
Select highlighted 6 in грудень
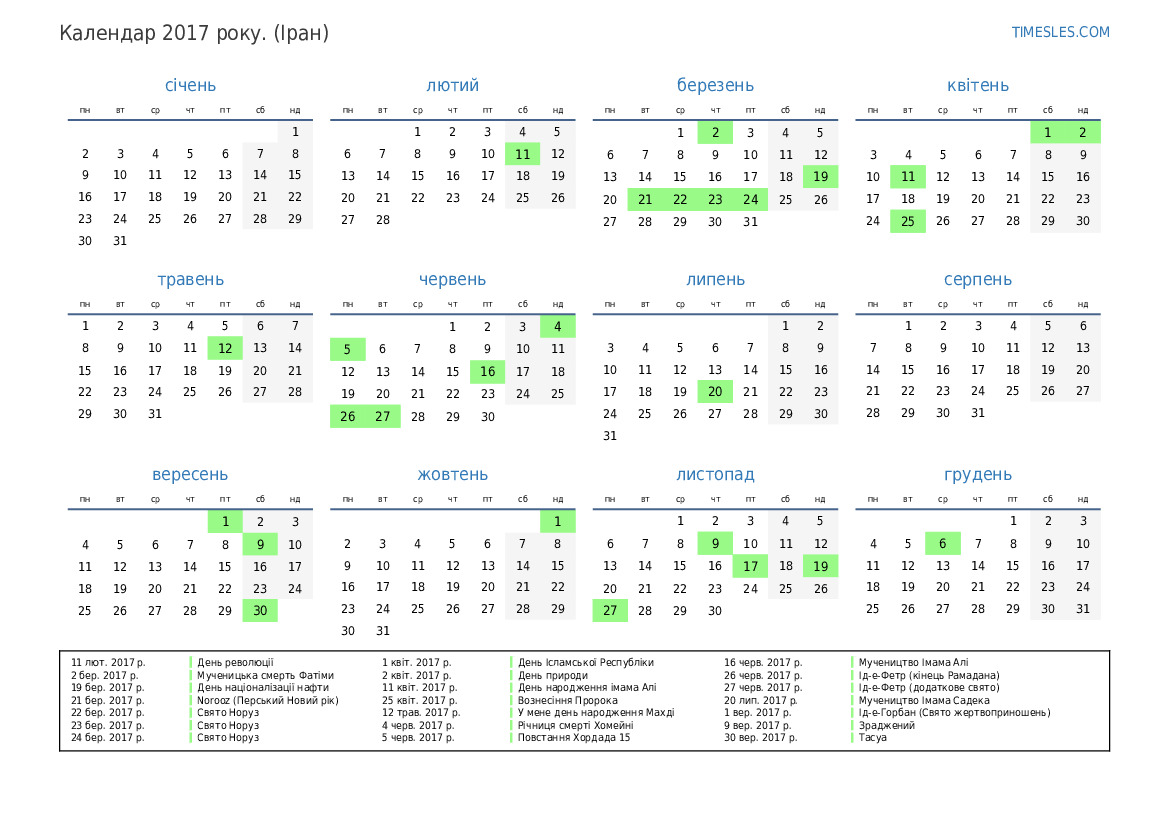(943, 544)
